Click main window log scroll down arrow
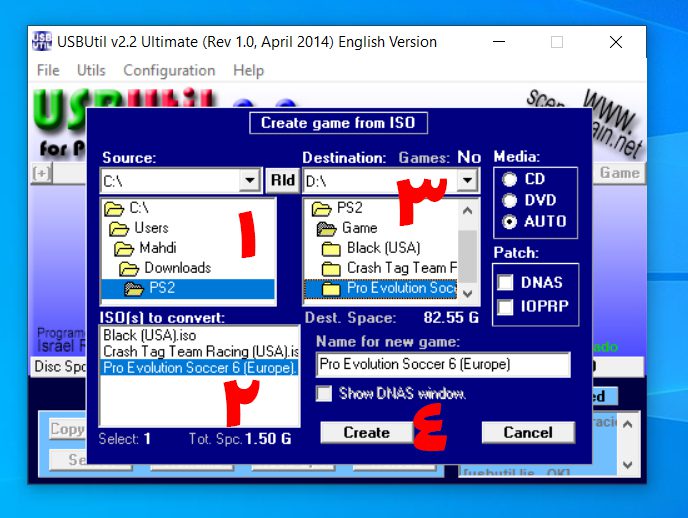Viewport: 688px width, 518px height. coord(627,465)
